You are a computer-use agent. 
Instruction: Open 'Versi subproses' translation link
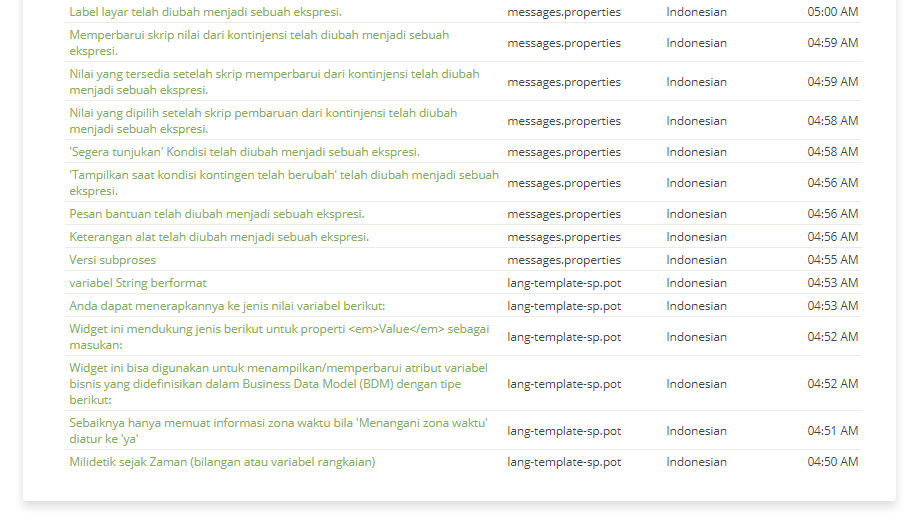click(x=113, y=260)
